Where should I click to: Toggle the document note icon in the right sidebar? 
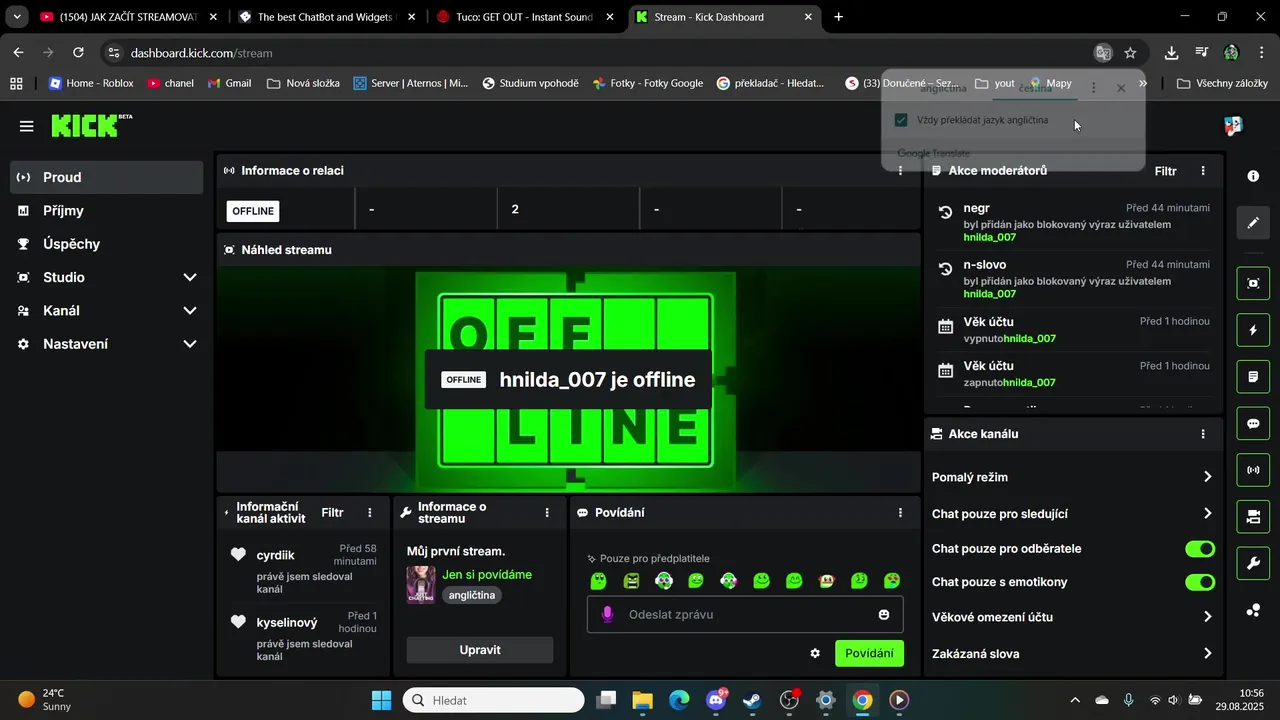(x=1253, y=377)
